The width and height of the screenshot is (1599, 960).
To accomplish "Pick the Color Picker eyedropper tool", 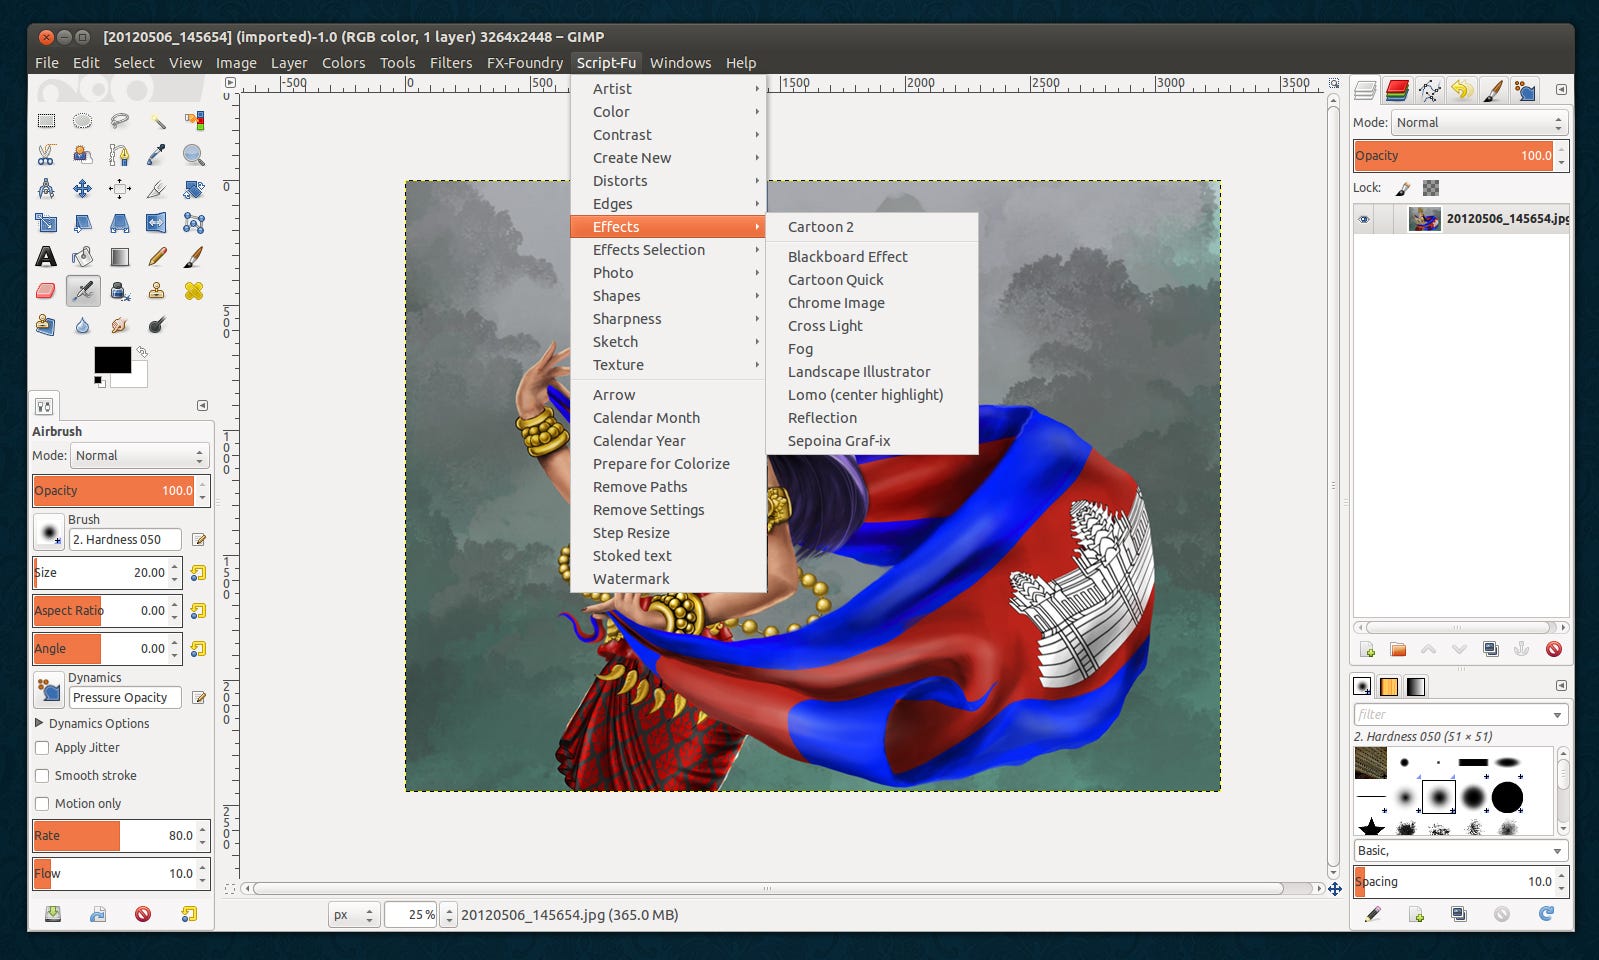I will 157,155.
